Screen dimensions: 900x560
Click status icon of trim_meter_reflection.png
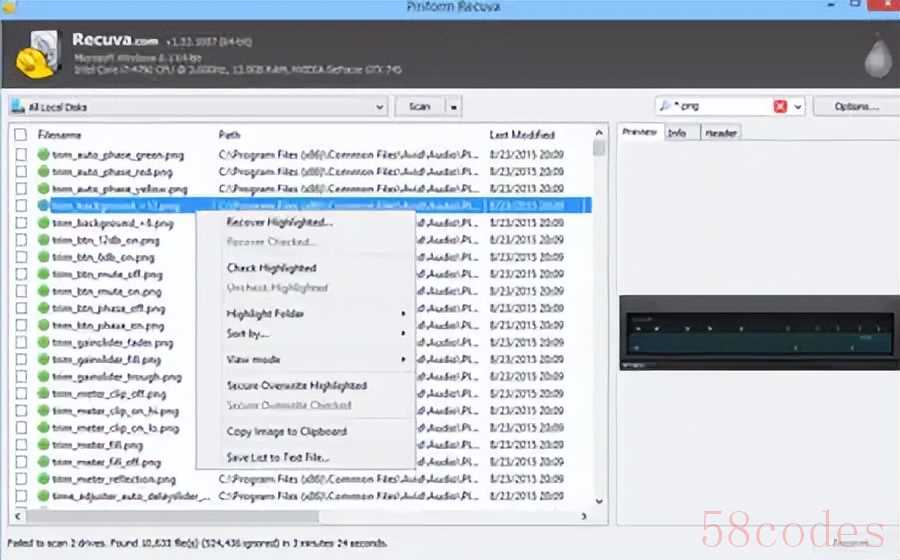pyautogui.click(x=43, y=479)
